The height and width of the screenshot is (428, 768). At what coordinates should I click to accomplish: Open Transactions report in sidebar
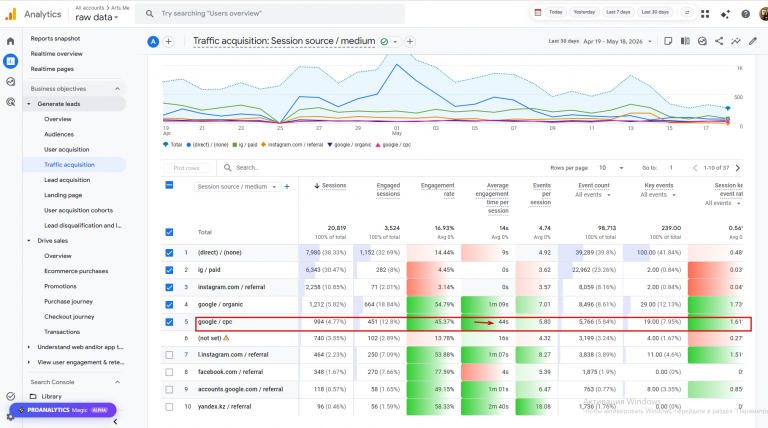click(x=62, y=332)
